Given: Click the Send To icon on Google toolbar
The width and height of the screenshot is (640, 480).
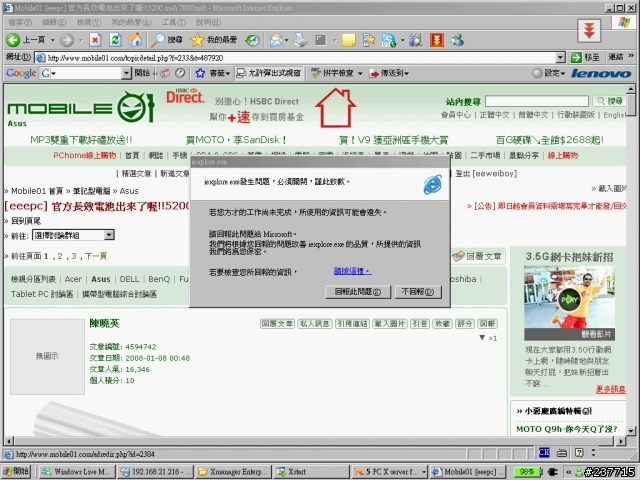Looking at the screenshot, I should coord(373,73).
